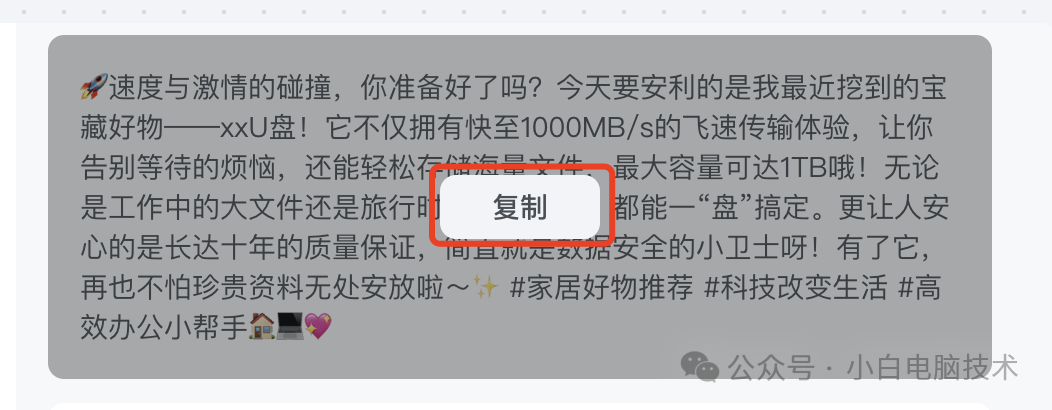Click the WeChat logo in the watermark
1052x410 pixels.
click(699, 367)
